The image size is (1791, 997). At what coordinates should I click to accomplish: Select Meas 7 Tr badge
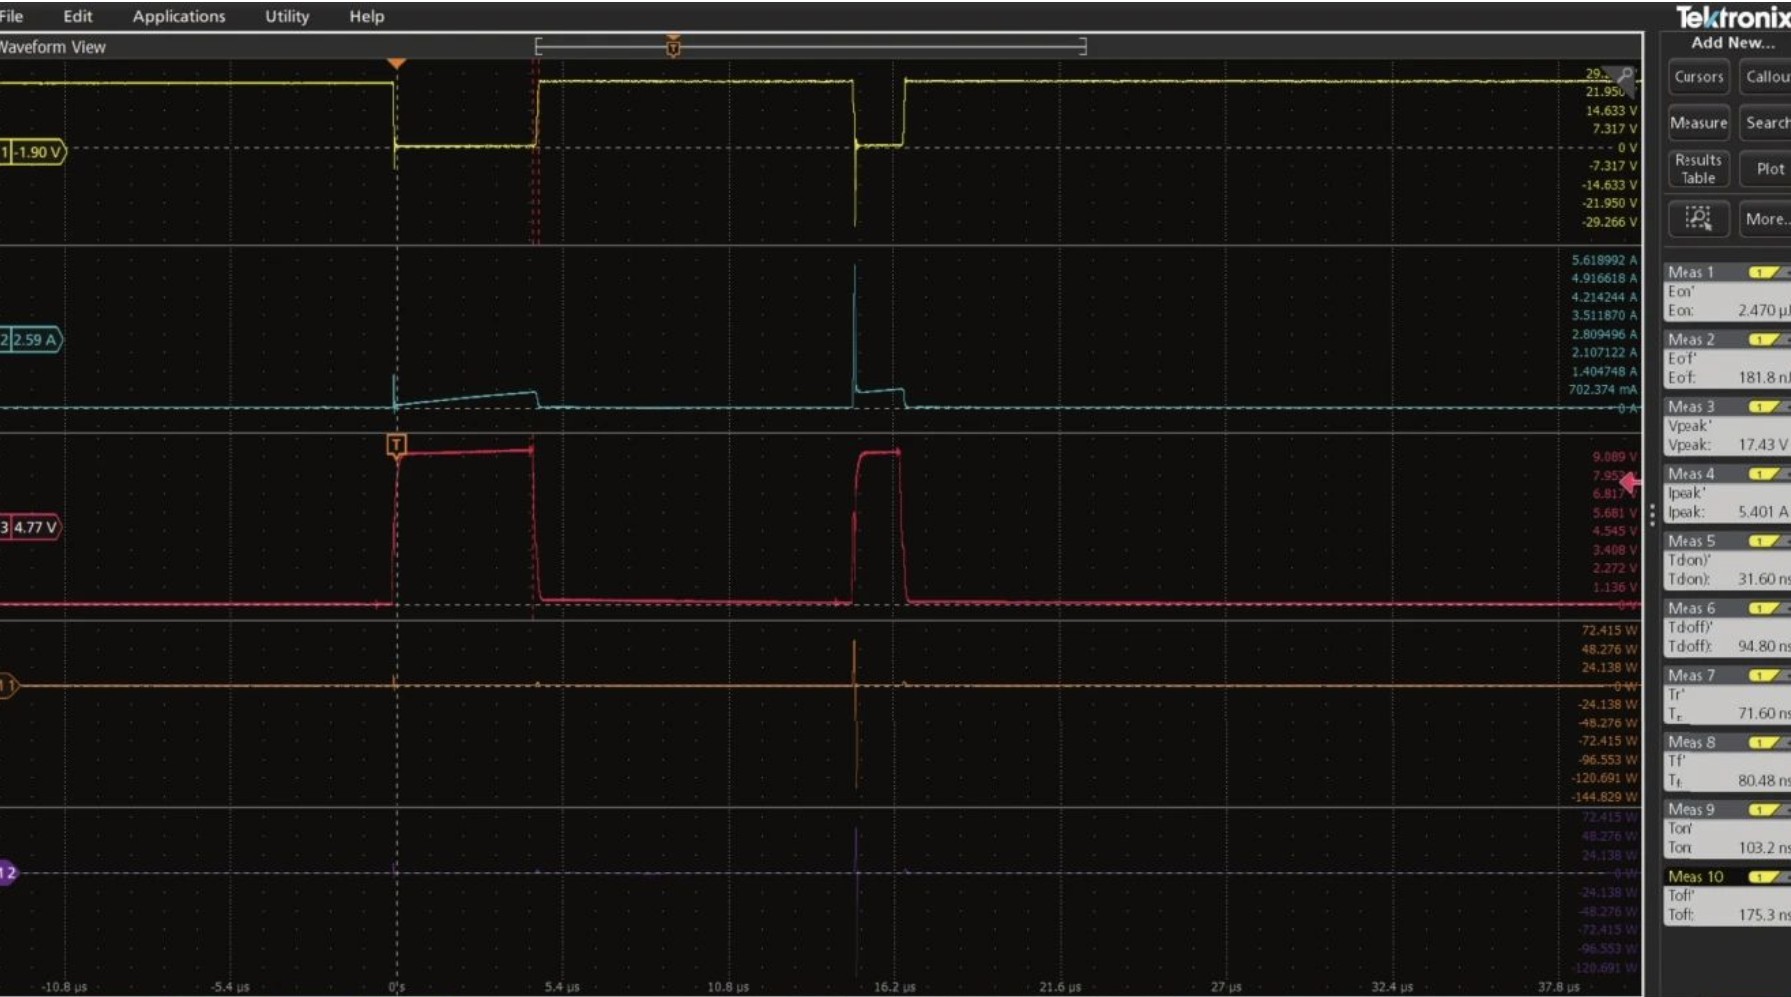(1727, 694)
